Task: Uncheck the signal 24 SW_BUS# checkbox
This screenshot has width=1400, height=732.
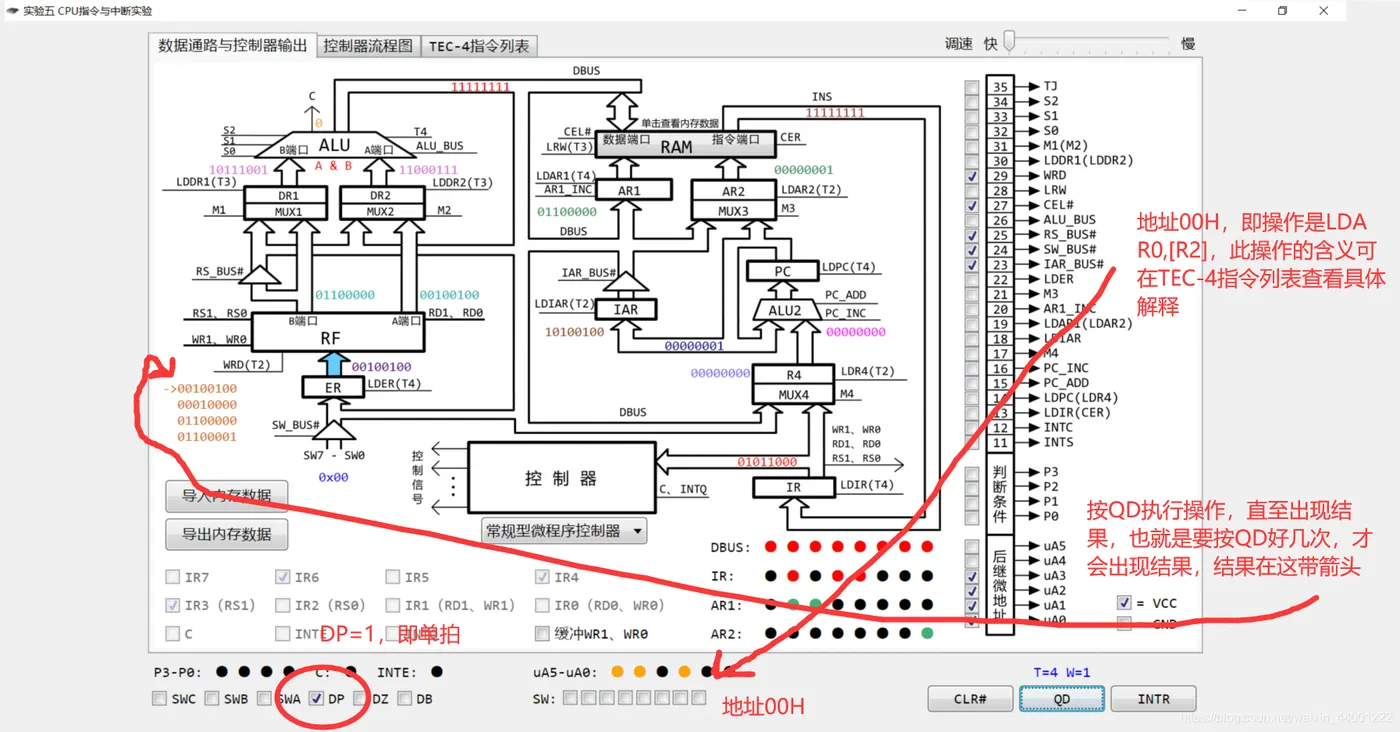Action: 972,250
